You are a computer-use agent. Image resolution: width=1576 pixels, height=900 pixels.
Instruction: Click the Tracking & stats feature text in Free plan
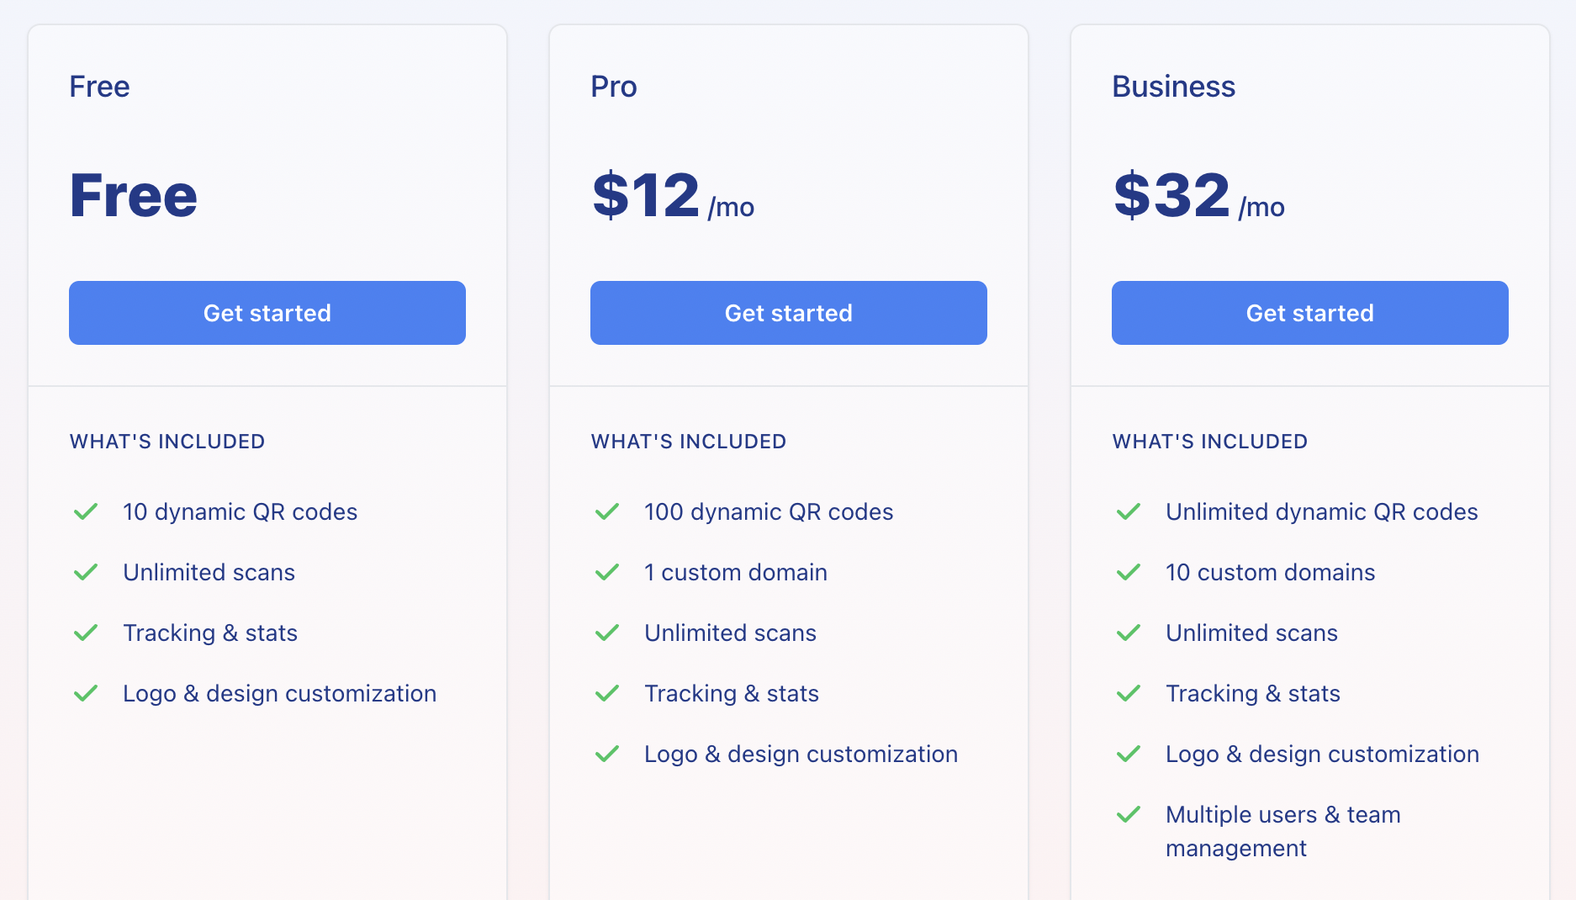210,632
